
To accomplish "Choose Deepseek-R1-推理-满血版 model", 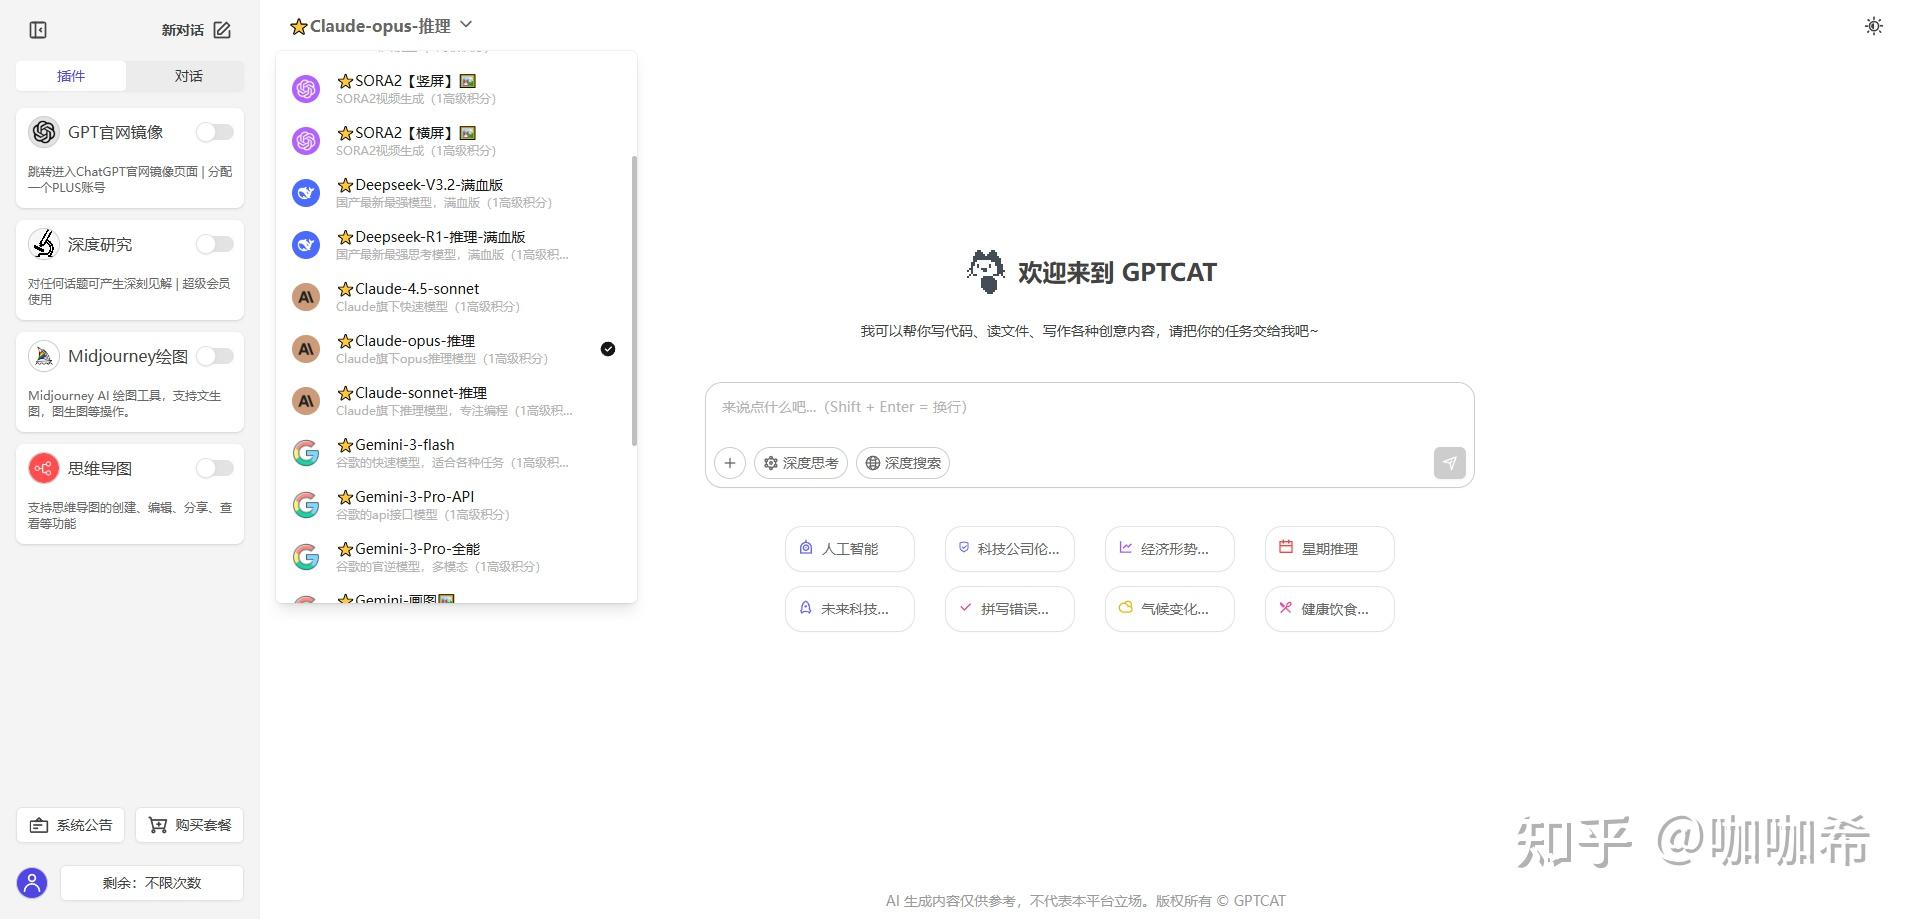I will click(456, 245).
